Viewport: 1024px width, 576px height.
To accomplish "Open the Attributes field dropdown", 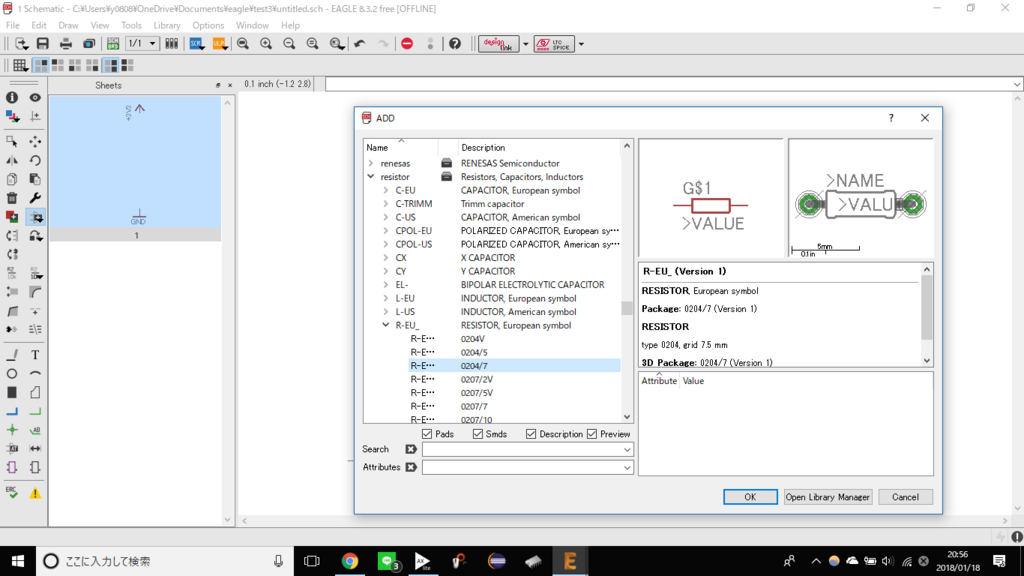I will click(x=627, y=468).
